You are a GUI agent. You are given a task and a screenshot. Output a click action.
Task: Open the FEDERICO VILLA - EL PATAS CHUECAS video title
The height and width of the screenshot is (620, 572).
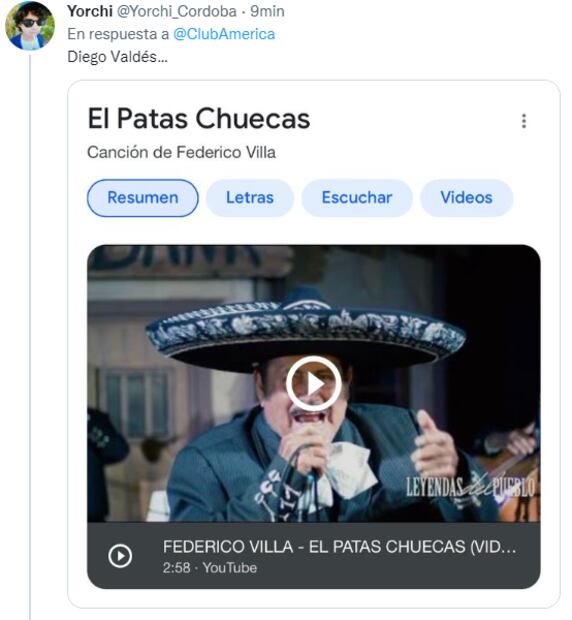coord(340,546)
